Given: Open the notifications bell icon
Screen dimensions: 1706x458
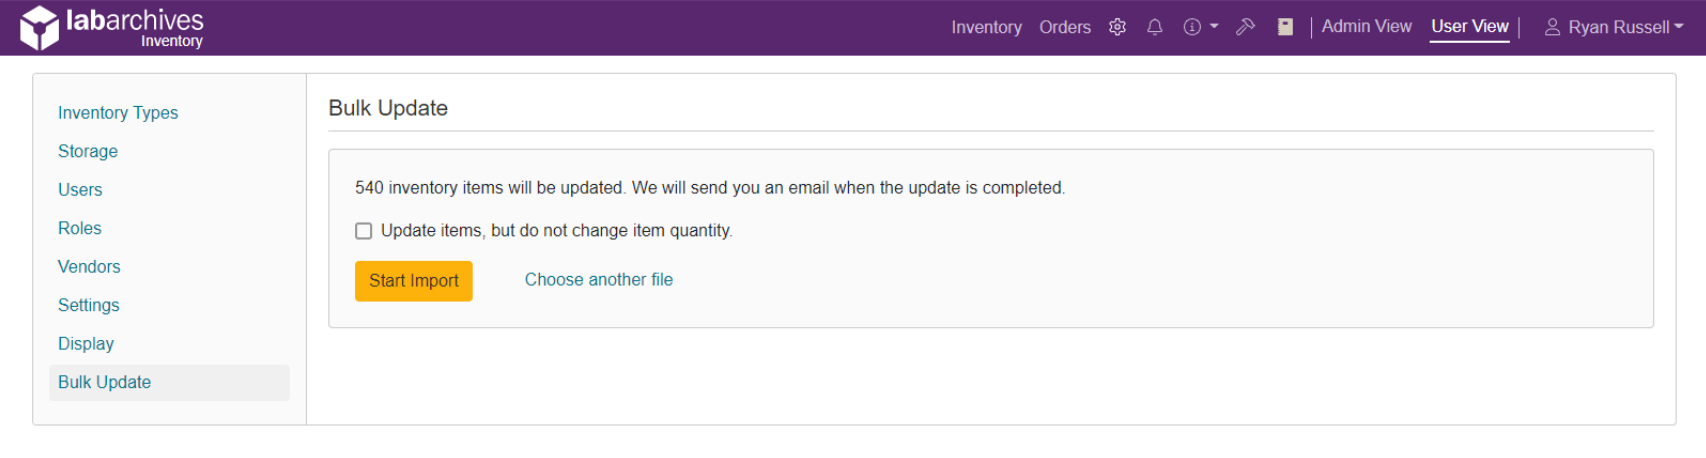Looking at the screenshot, I should coord(1154,27).
